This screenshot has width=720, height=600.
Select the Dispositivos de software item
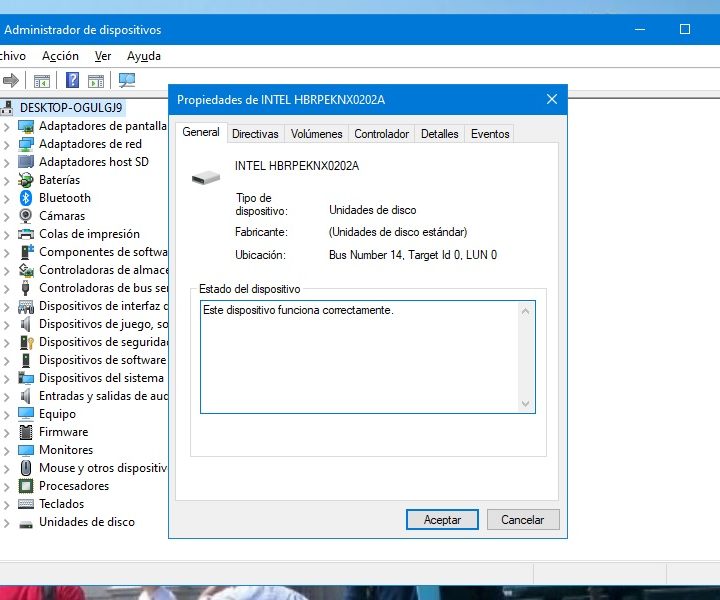102,360
